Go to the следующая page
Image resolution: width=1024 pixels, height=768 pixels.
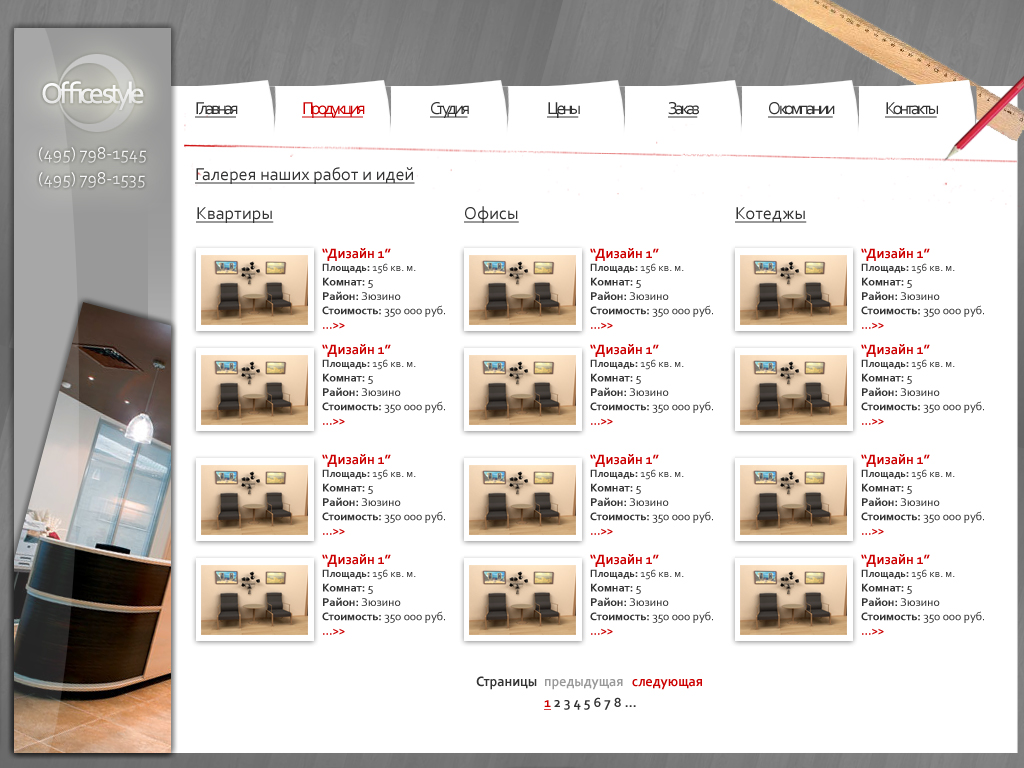tap(667, 682)
